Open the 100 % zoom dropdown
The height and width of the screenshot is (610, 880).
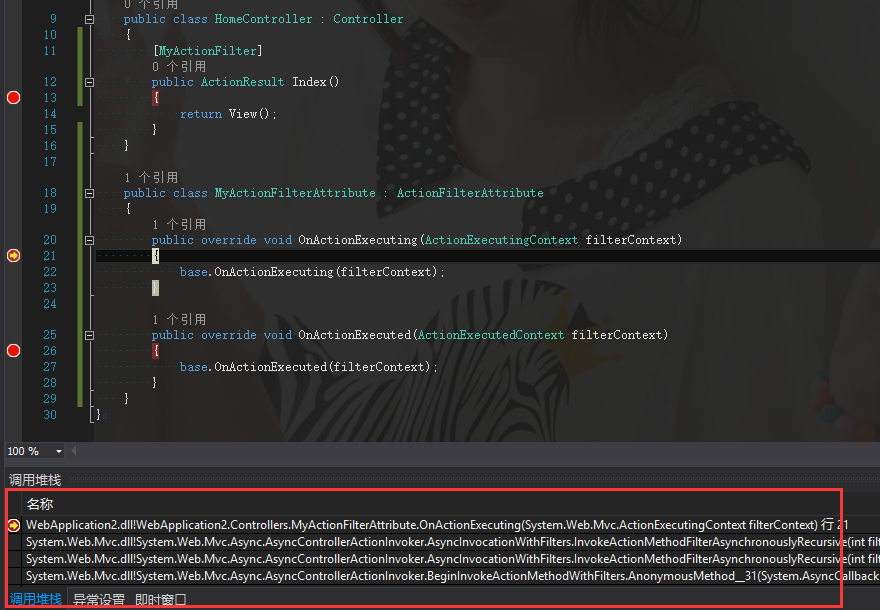58,451
